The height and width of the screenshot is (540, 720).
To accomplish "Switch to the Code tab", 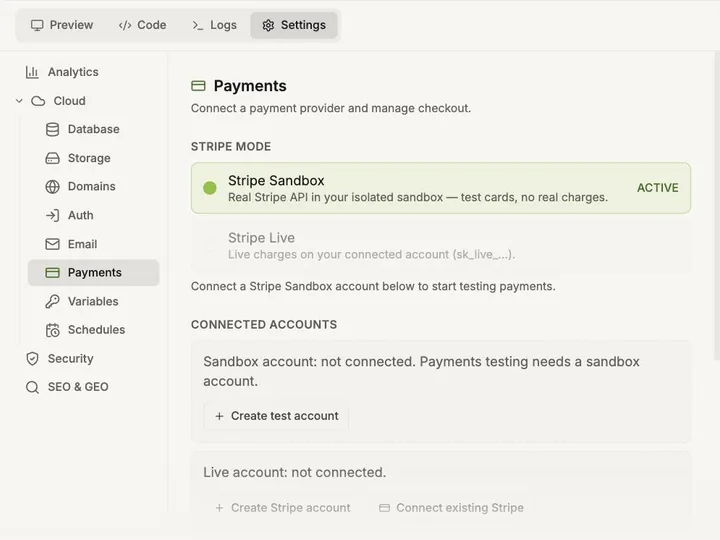I will 142,25.
